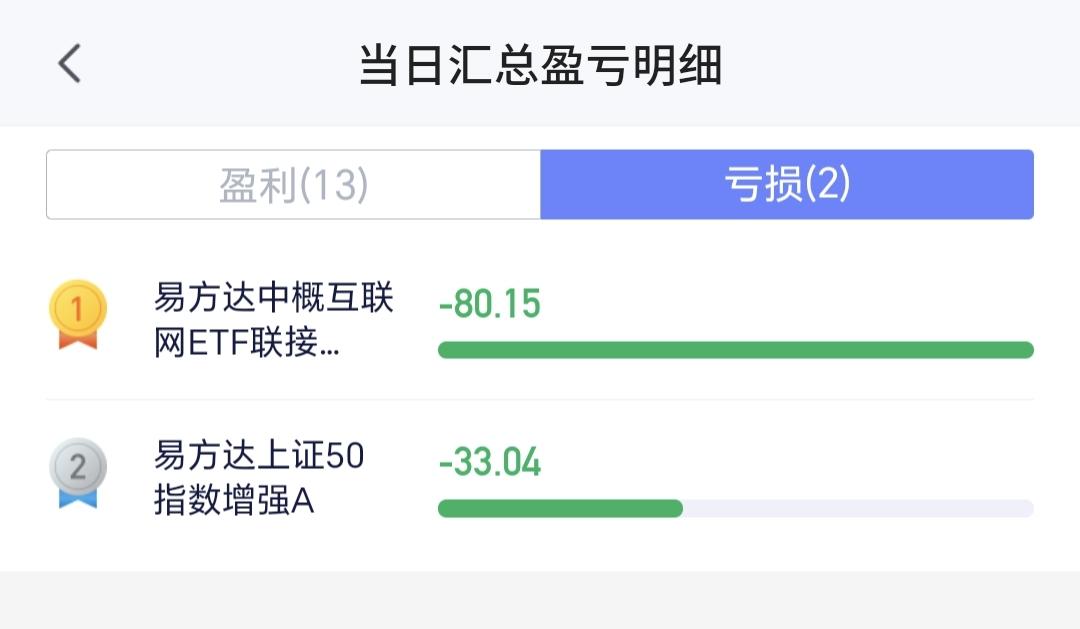Viewport: 1080px width, 629px height.
Task: Click the gold rank 1 medal icon
Action: click(77, 308)
